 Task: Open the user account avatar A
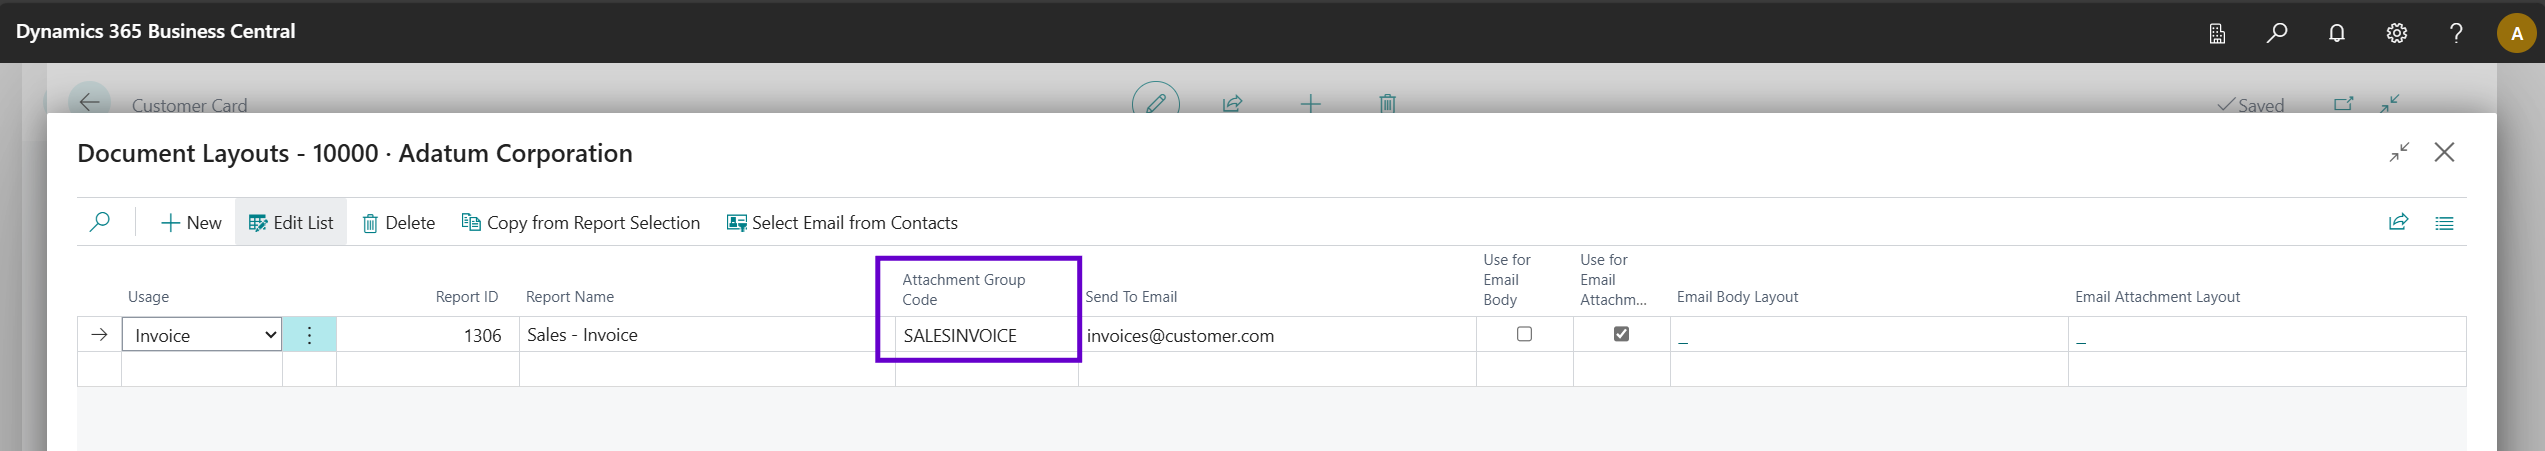2516,33
